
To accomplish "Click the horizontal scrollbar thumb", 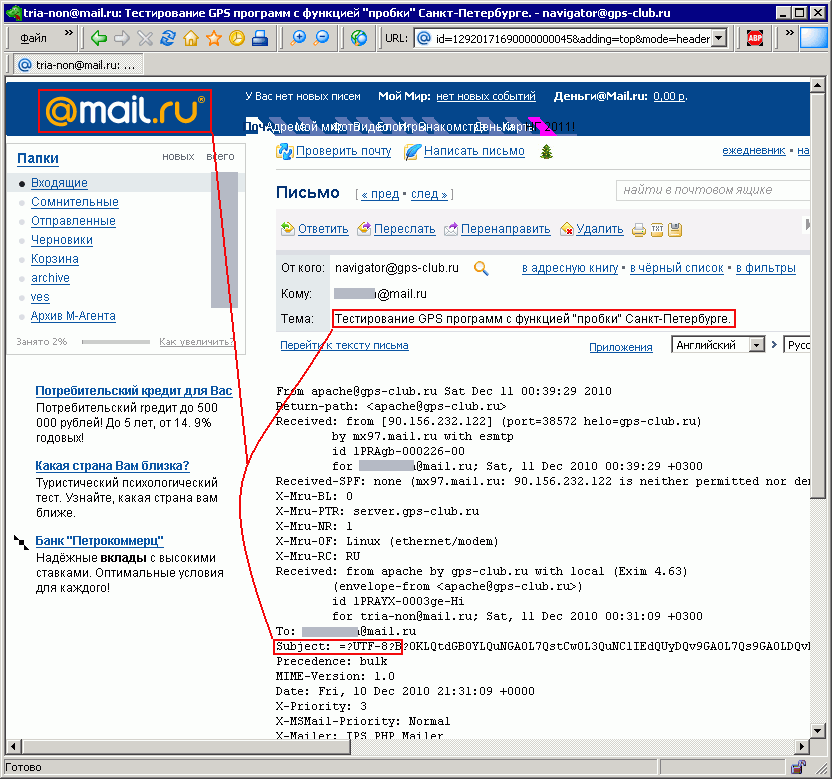I will pyautogui.click(x=187, y=747).
